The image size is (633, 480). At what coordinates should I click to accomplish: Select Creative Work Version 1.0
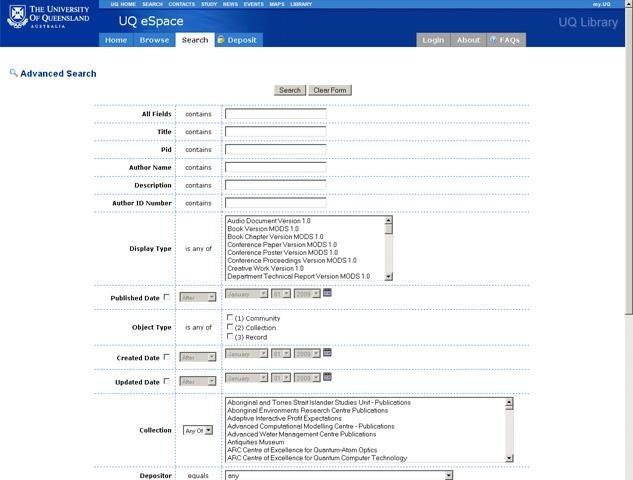point(265,268)
